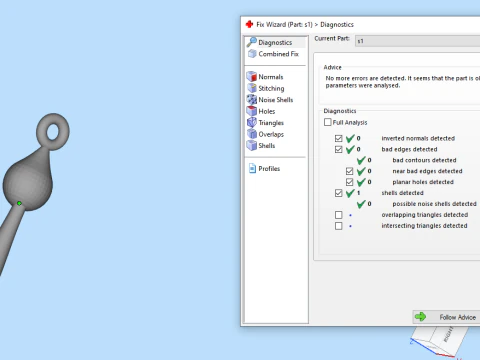Click the 'overlapping triangles detected' text
The height and width of the screenshot is (360, 480).
pos(425,215)
